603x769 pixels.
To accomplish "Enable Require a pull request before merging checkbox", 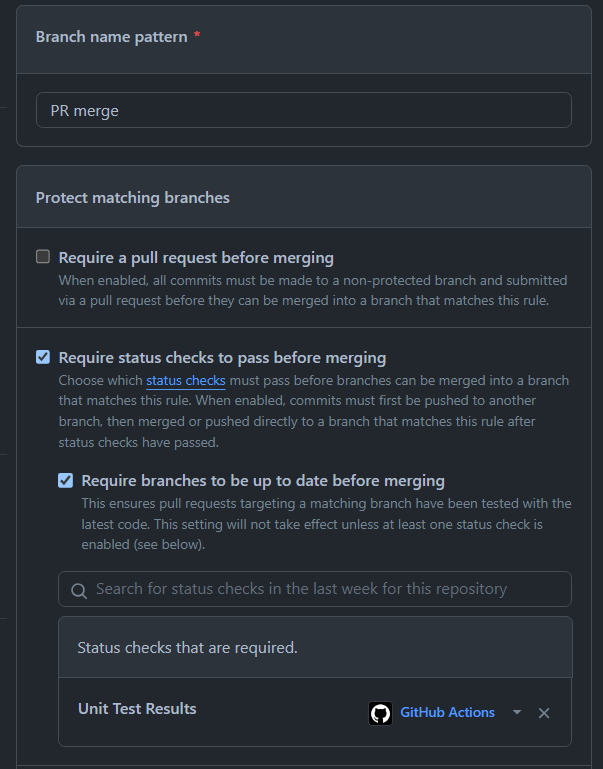I will (43, 257).
